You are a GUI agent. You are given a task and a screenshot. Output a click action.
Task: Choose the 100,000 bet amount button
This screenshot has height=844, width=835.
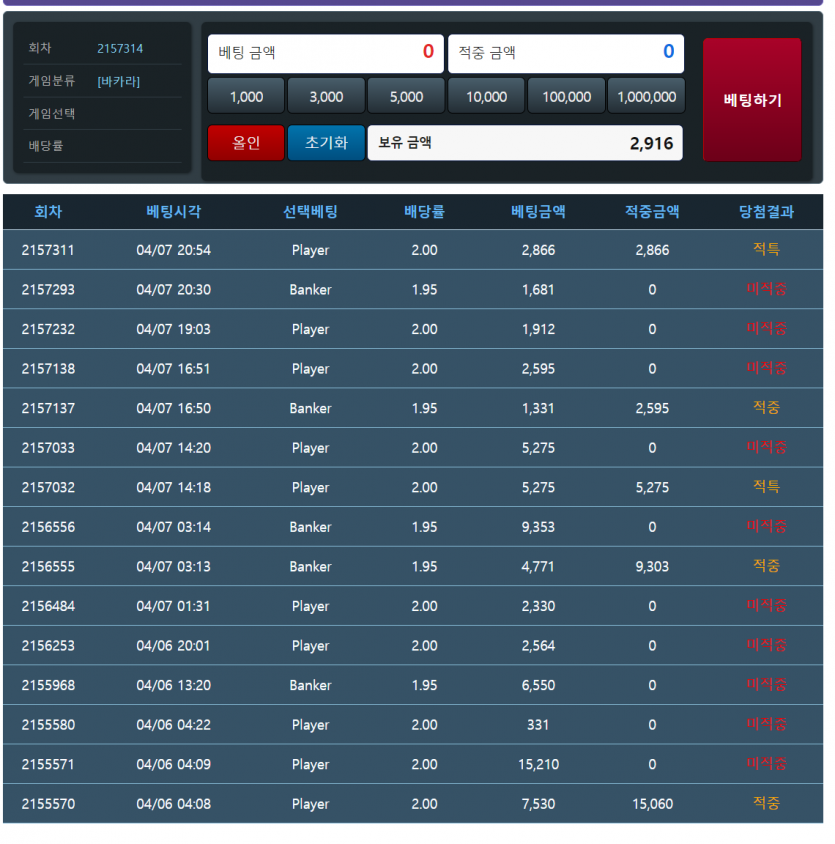click(566, 97)
